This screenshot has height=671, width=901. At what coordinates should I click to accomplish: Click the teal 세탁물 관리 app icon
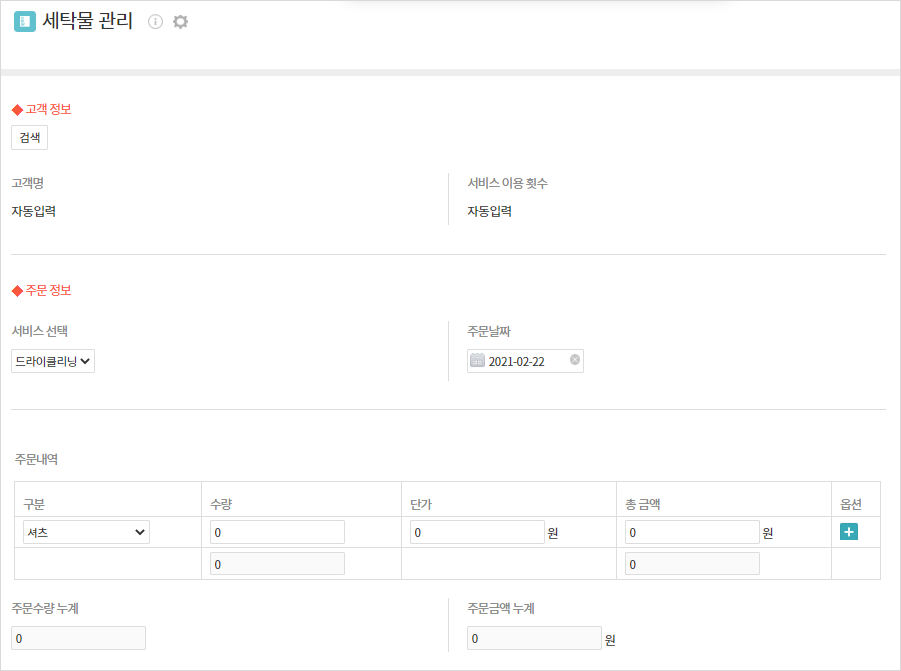pos(25,22)
